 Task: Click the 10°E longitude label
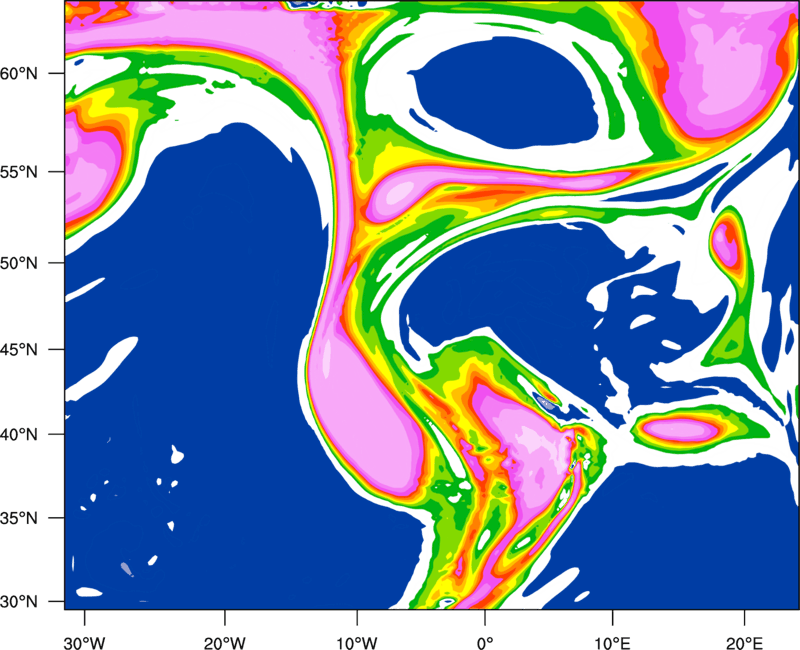pyautogui.click(x=611, y=642)
